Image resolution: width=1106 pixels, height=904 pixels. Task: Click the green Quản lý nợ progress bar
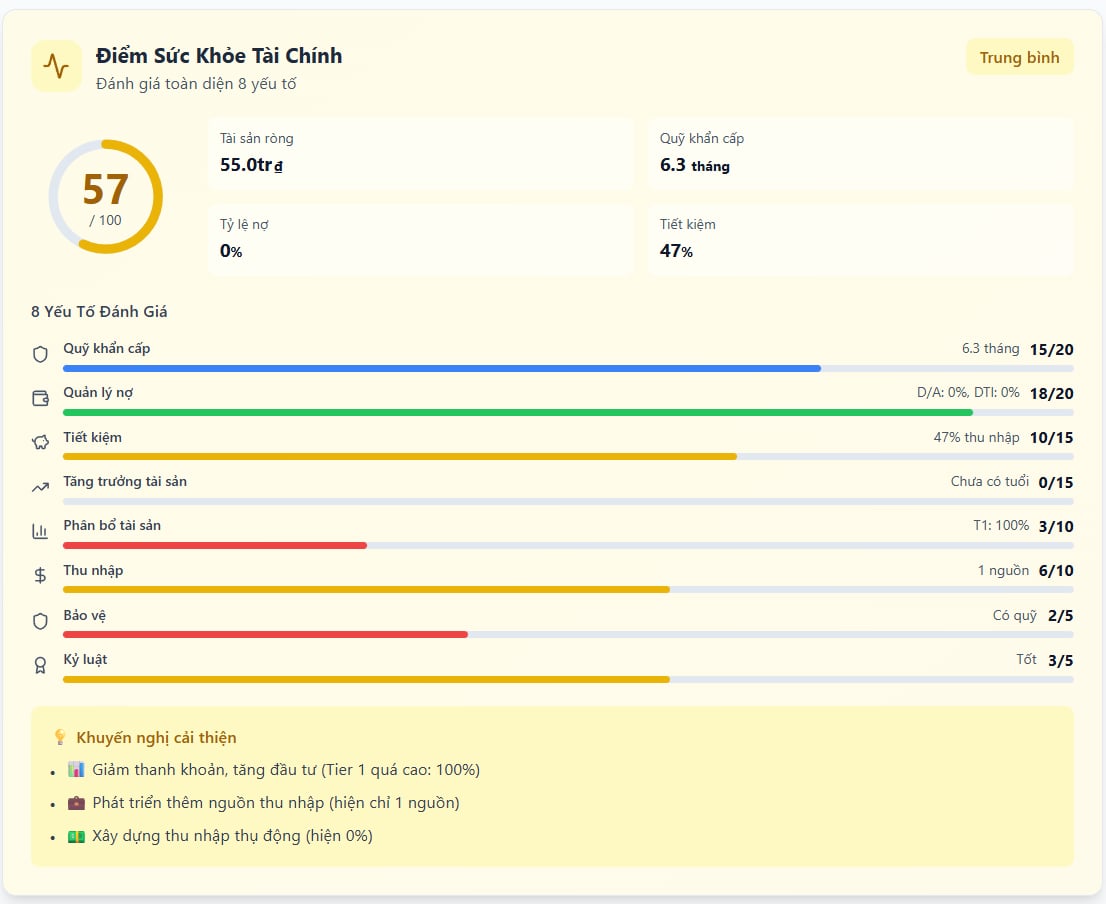[x=517, y=412]
